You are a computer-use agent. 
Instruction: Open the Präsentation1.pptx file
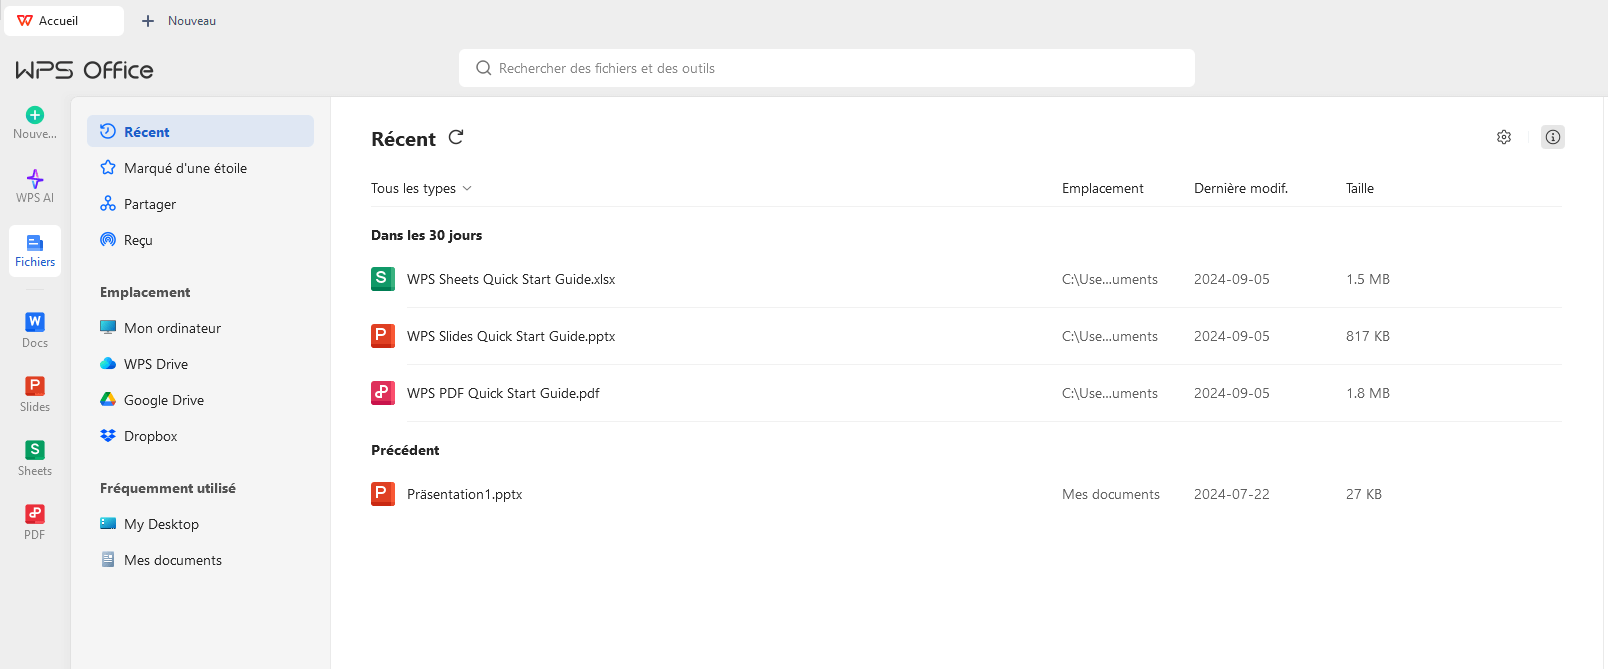[464, 495]
